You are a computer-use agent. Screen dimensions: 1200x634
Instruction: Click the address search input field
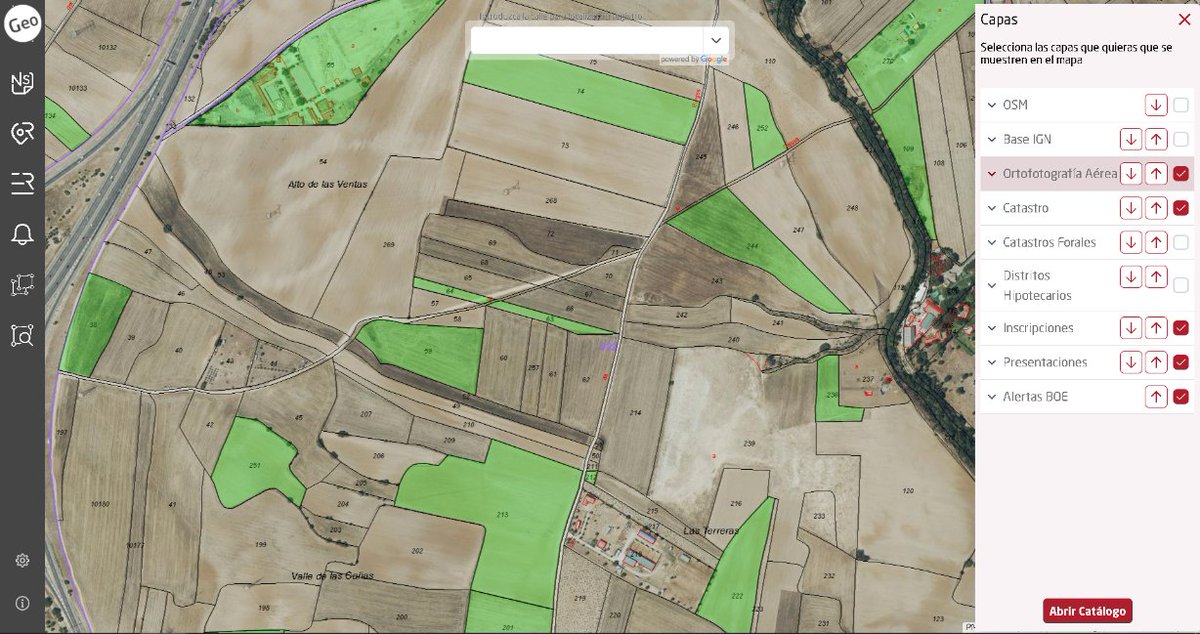588,40
